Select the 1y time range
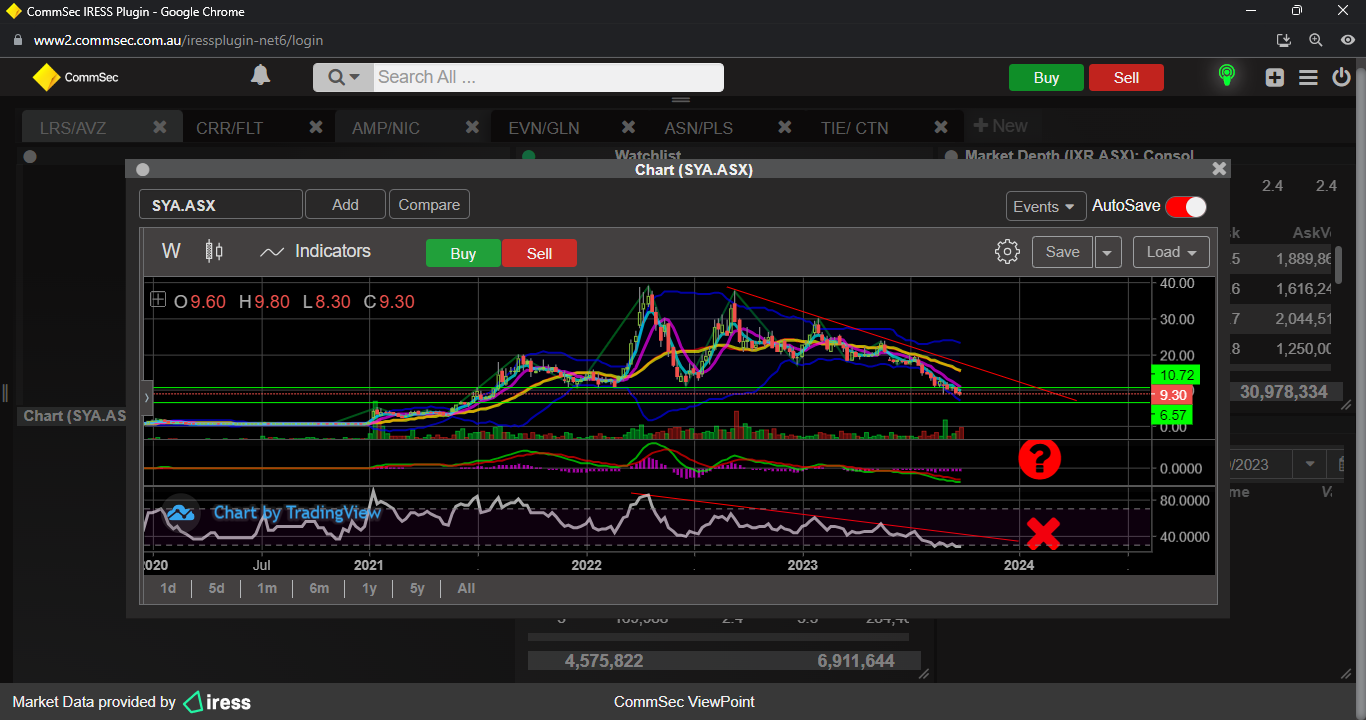 click(369, 588)
